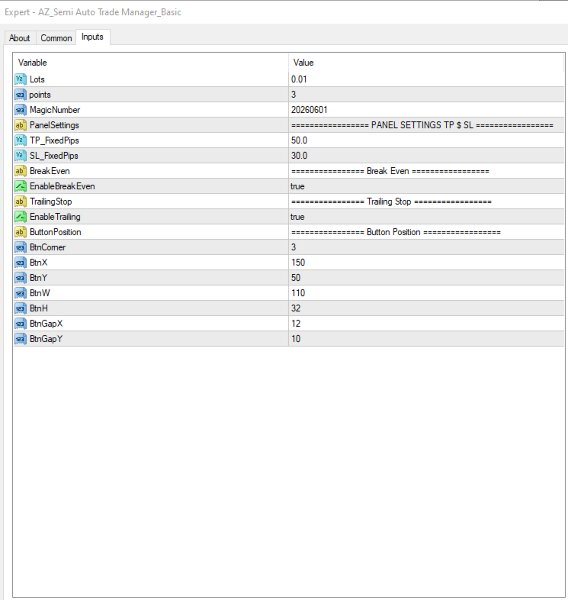Viewport: 568px width, 600px height.
Task: Select the Lots variable name
Action: (x=37, y=79)
